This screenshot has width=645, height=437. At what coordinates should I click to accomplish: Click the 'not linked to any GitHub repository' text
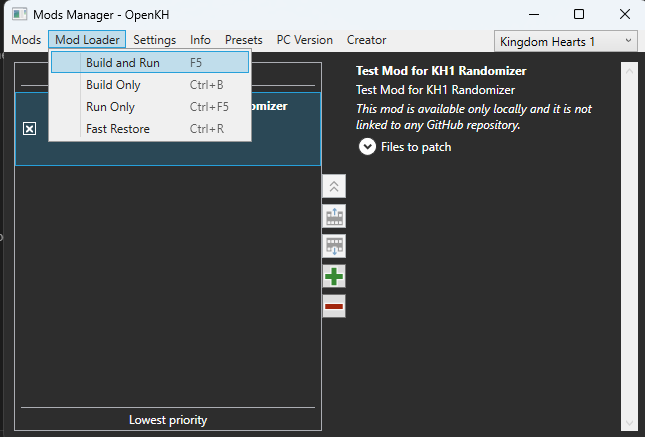(x=474, y=117)
